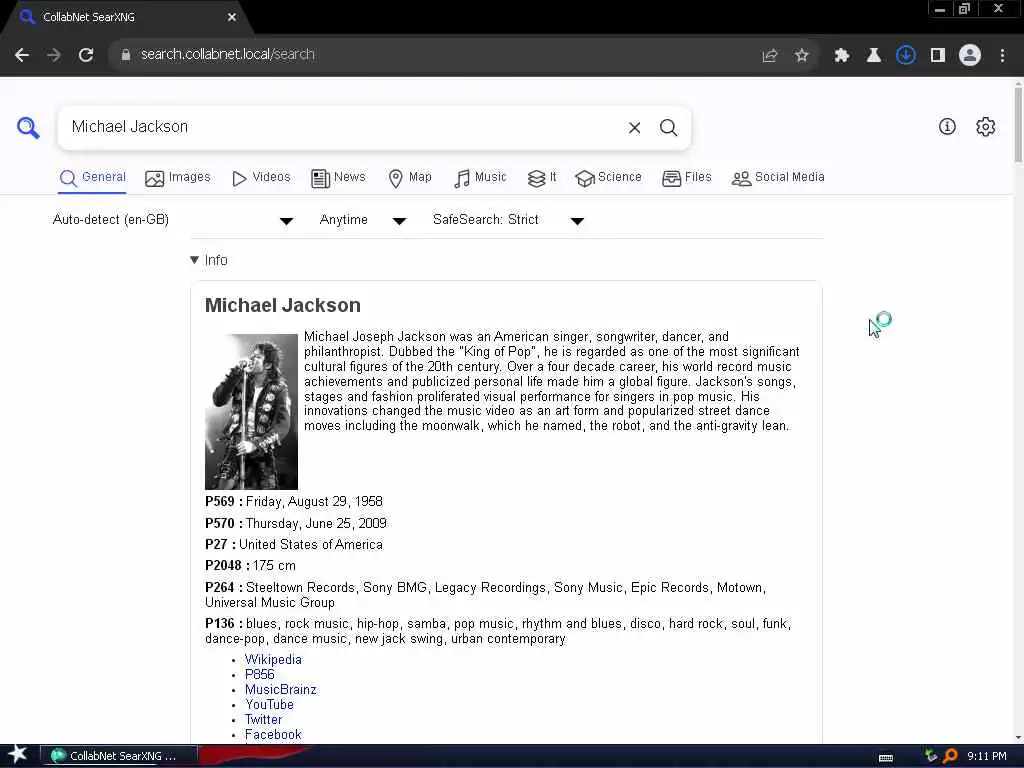Image resolution: width=1024 pixels, height=768 pixels.
Task: Click the P570 death date line
Action: point(296,523)
